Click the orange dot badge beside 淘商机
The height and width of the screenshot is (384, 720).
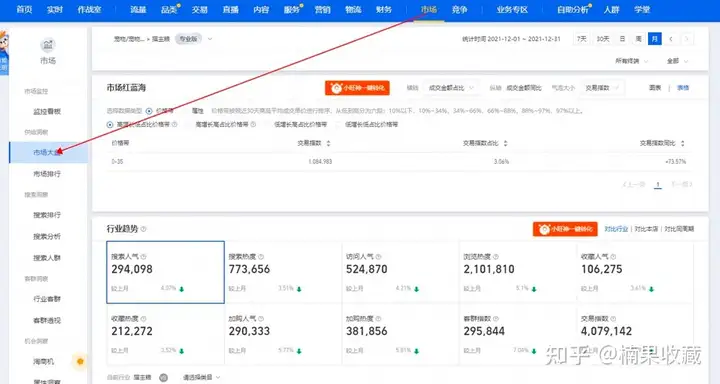coord(80,361)
